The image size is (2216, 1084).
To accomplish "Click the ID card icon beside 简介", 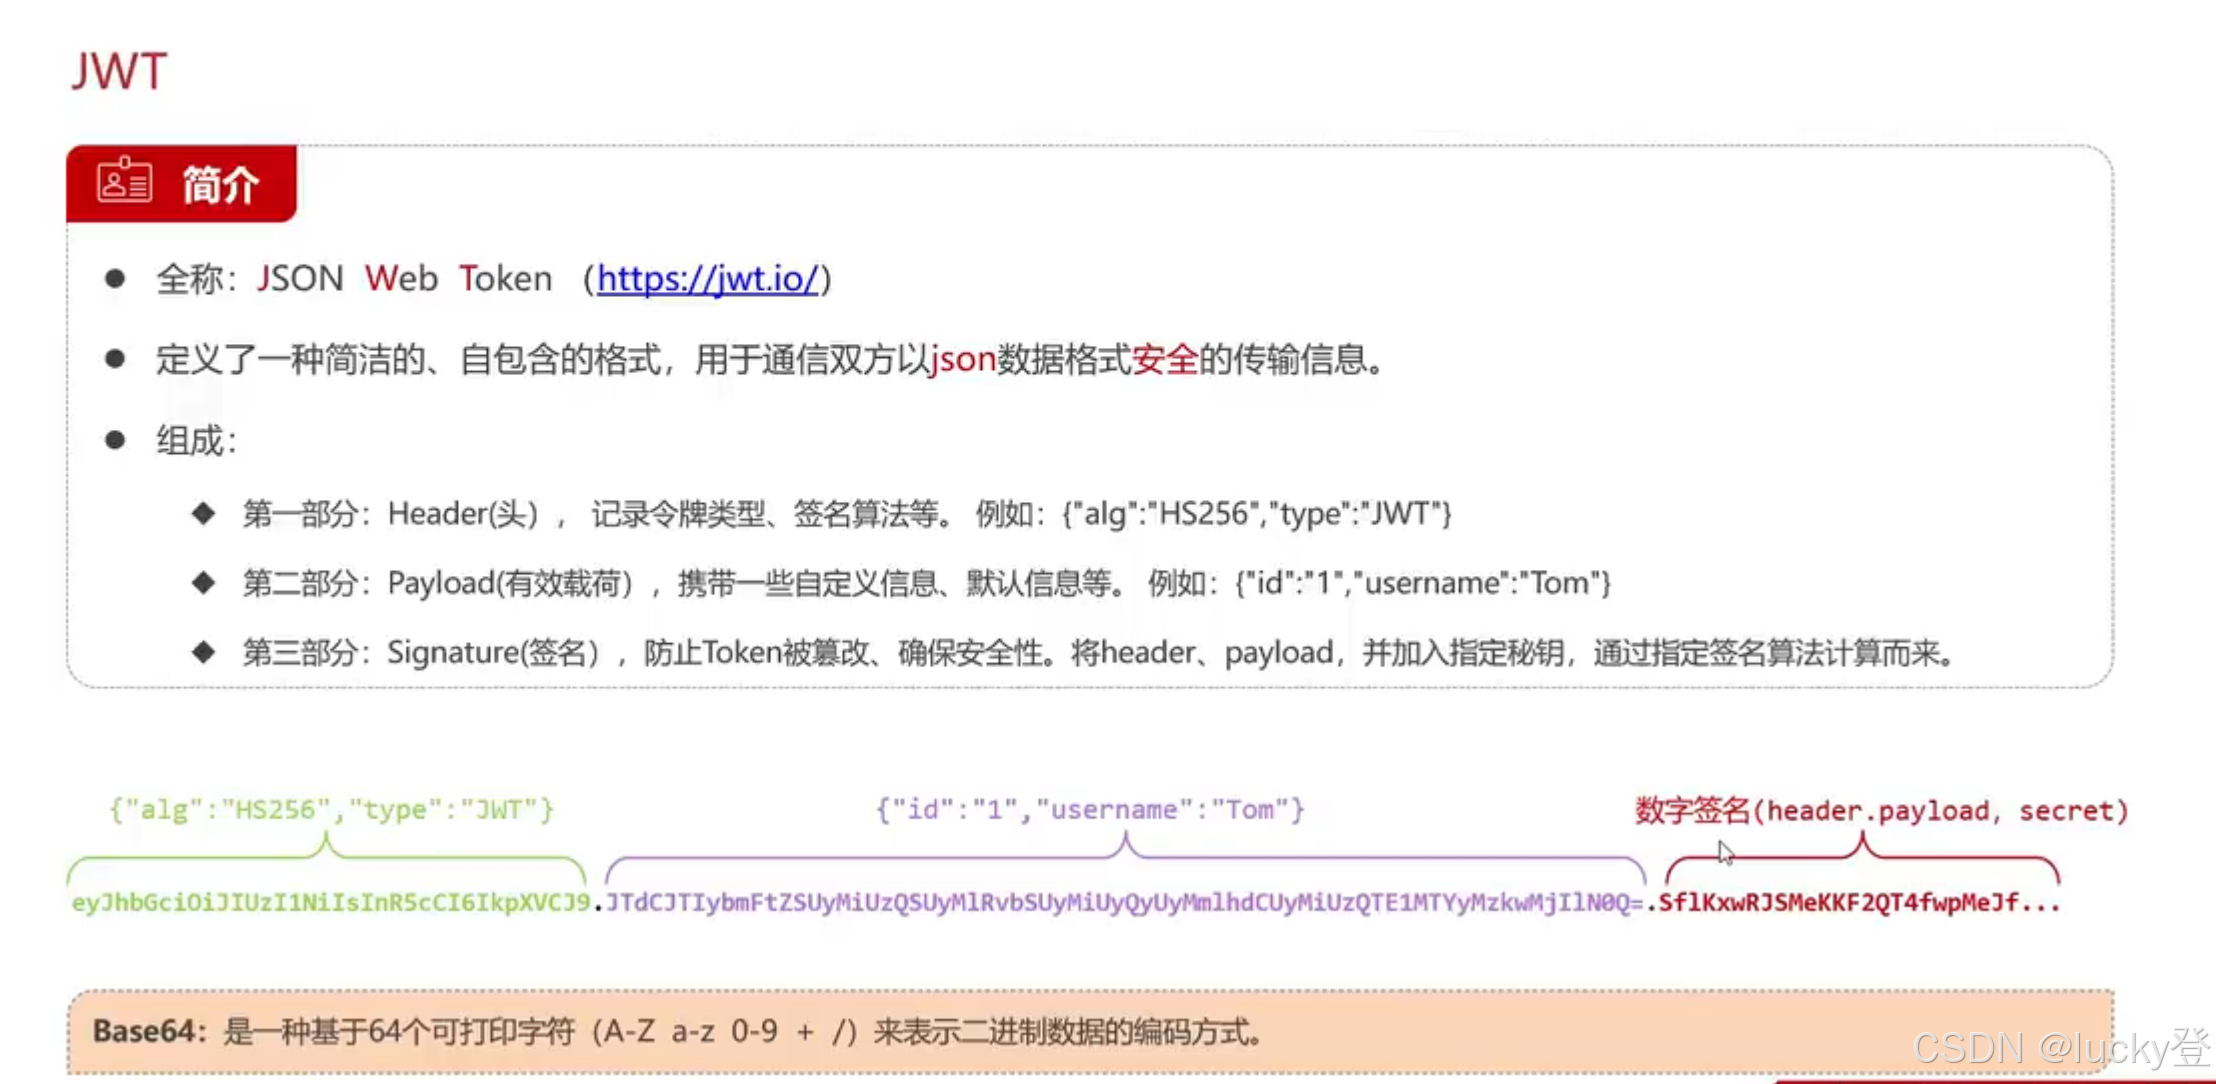I will pyautogui.click(x=124, y=182).
